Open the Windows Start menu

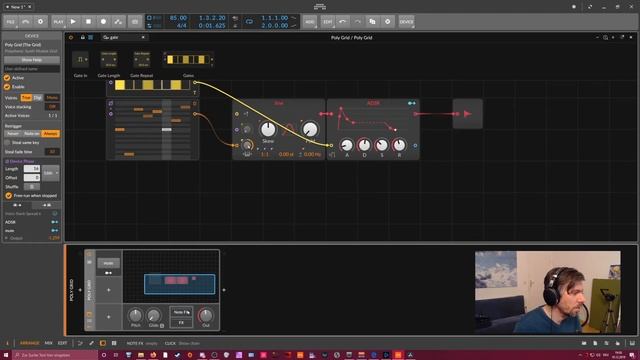(x=6, y=355)
